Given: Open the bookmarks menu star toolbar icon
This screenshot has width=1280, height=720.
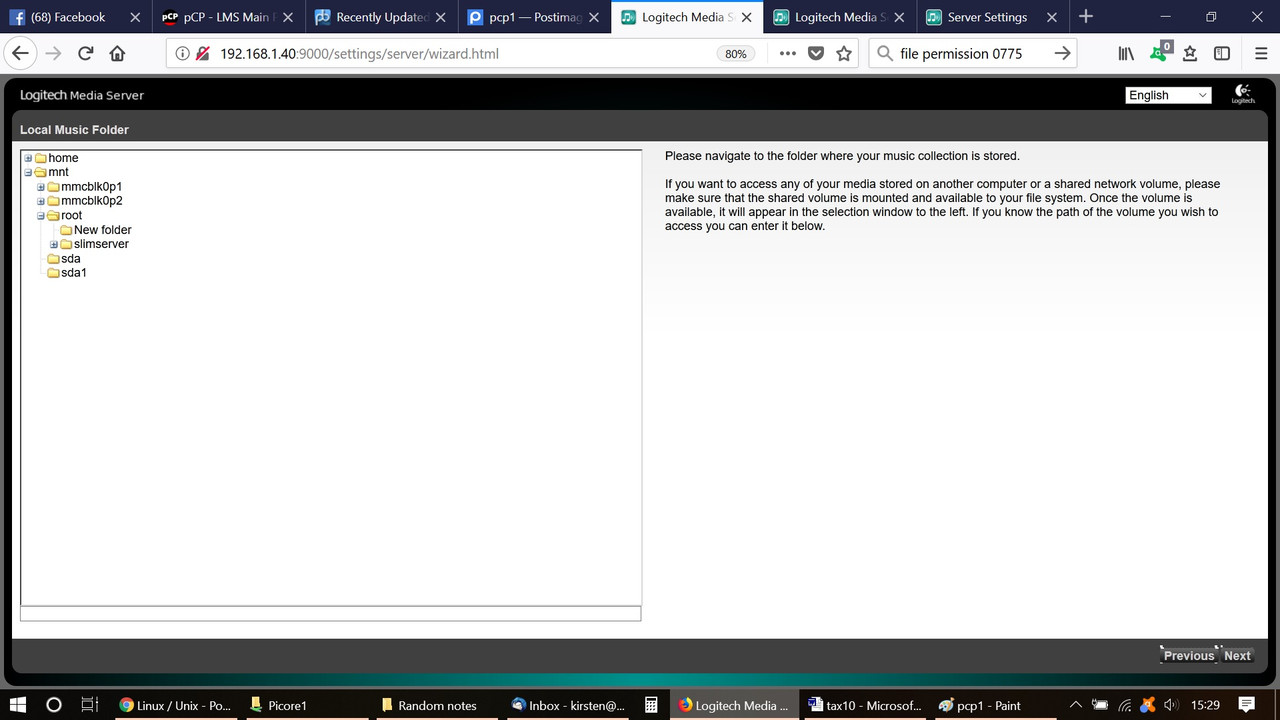Looking at the screenshot, I should (1190, 54).
